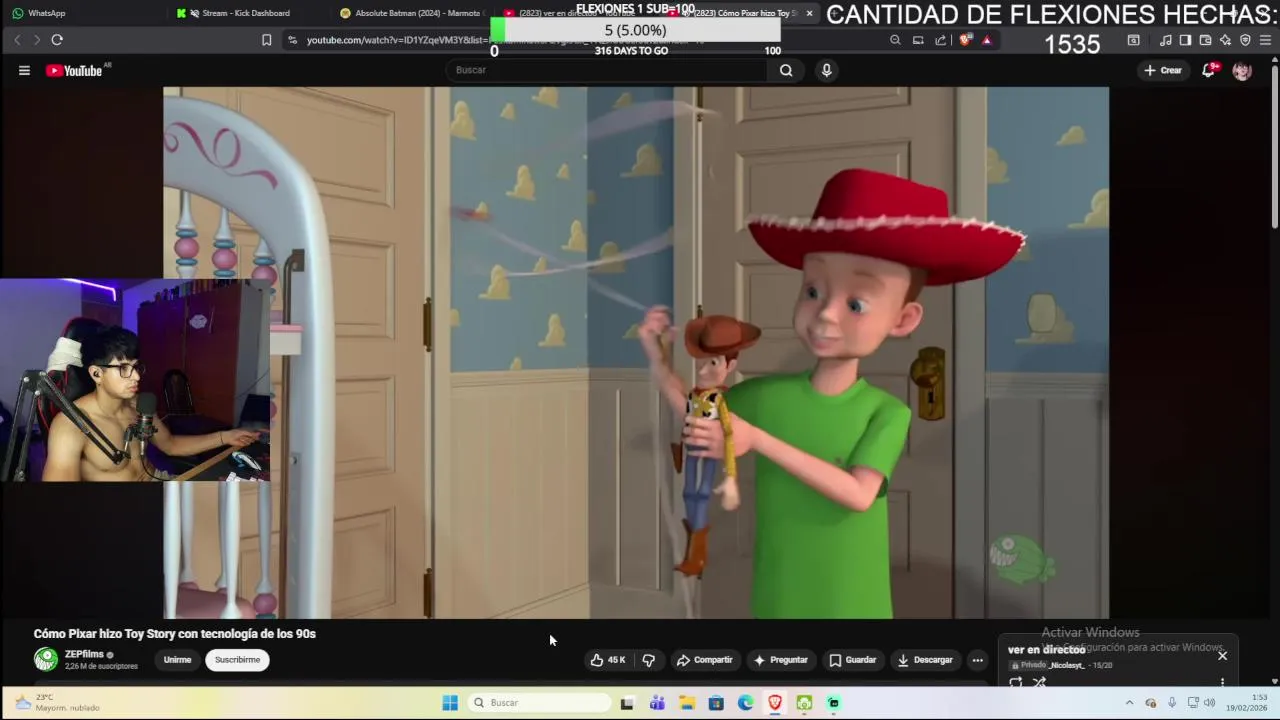
Task: Click the YouTube search magnifier button
Action: point(786,70)
